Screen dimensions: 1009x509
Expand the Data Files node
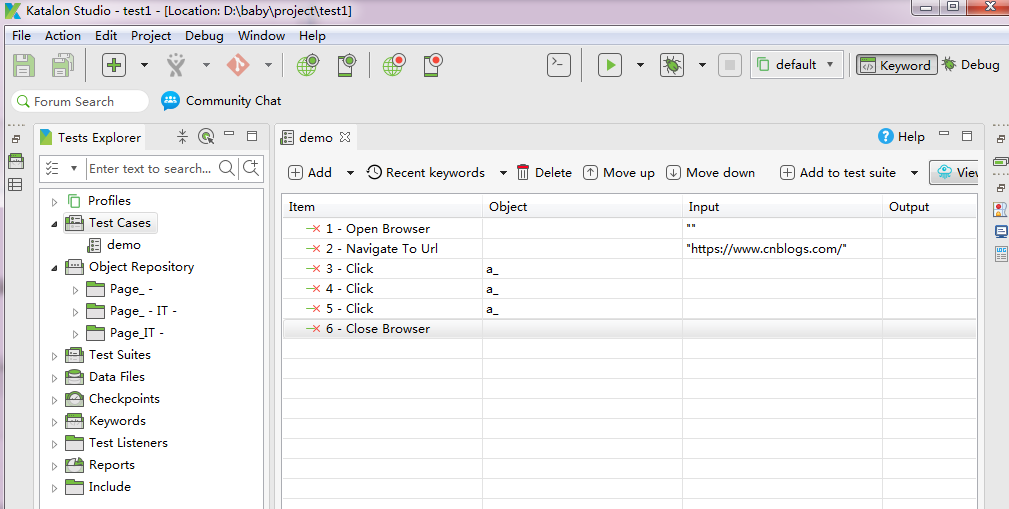coord(54,378)
